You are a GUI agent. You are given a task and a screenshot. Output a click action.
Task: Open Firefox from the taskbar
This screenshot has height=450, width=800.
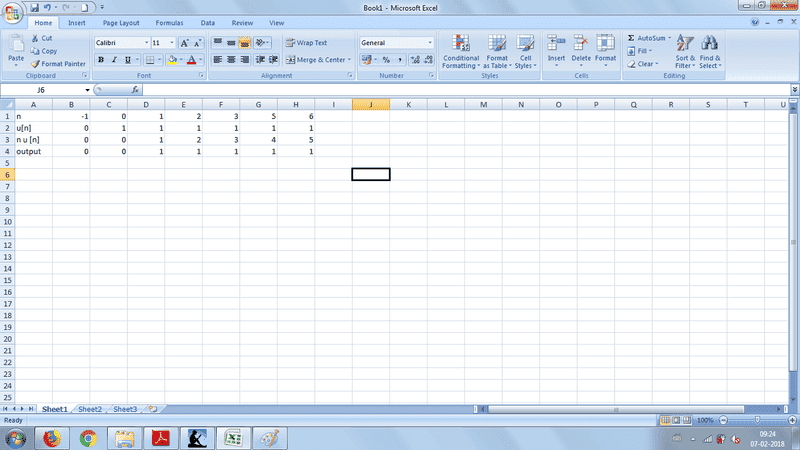(x=52, y=438)
